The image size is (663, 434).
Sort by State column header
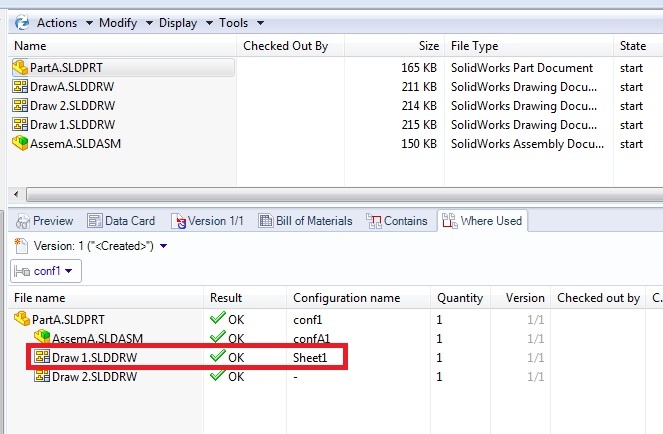(638, 46)
